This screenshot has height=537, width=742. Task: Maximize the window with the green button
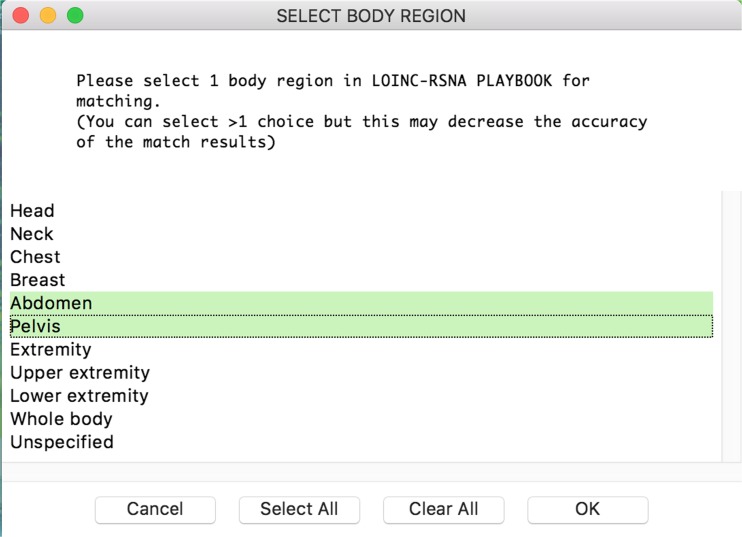point(75,15)
